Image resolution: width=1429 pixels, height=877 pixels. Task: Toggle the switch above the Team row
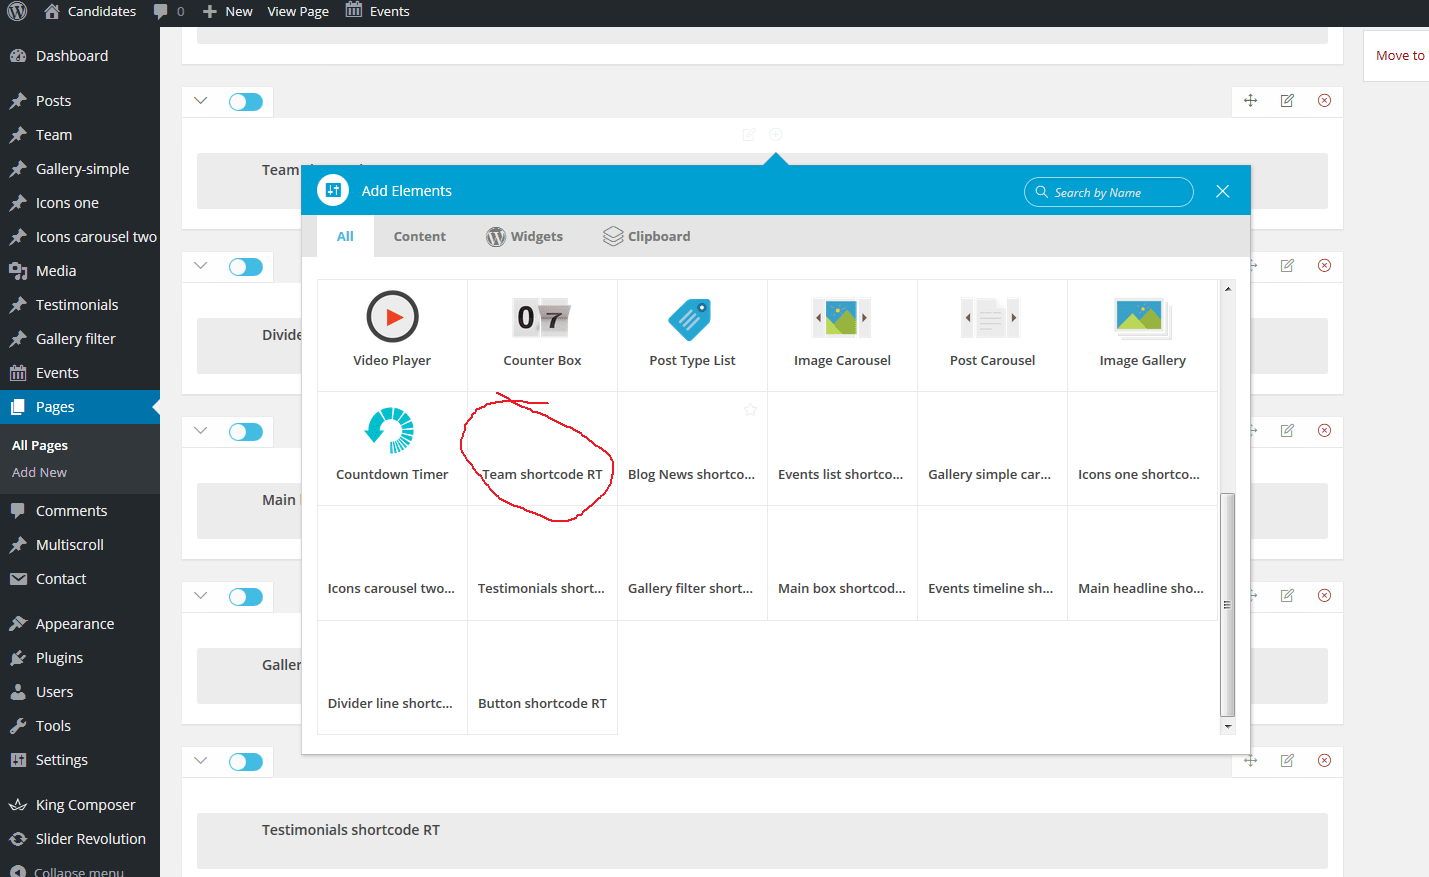coord(246,102)
